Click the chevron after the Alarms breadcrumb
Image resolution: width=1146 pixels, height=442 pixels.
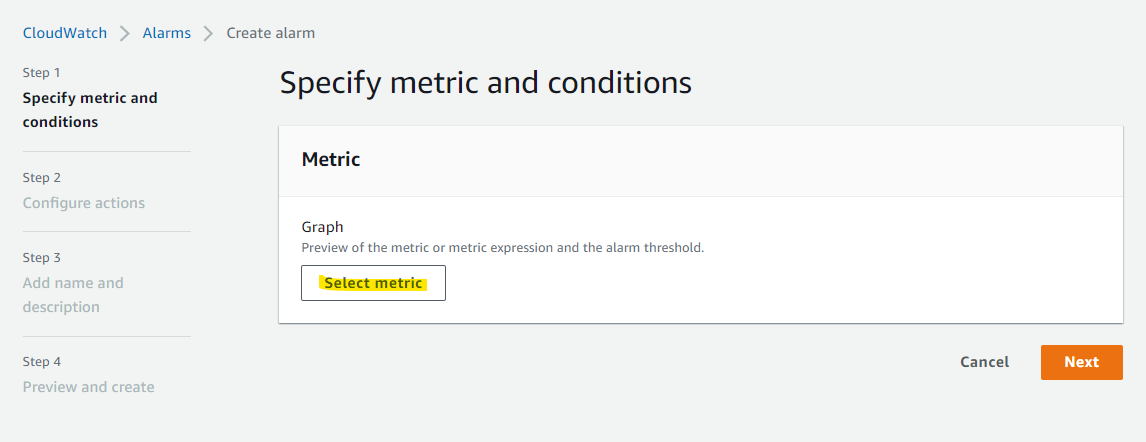[x=209, y=33]
